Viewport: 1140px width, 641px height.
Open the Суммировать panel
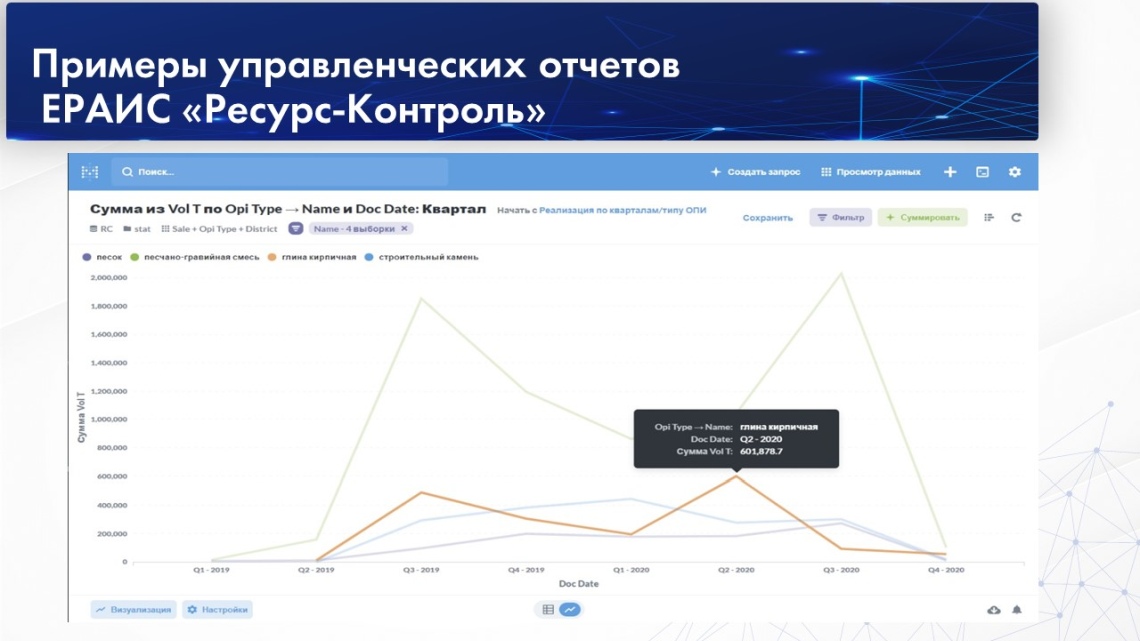(x=922, y=217)
